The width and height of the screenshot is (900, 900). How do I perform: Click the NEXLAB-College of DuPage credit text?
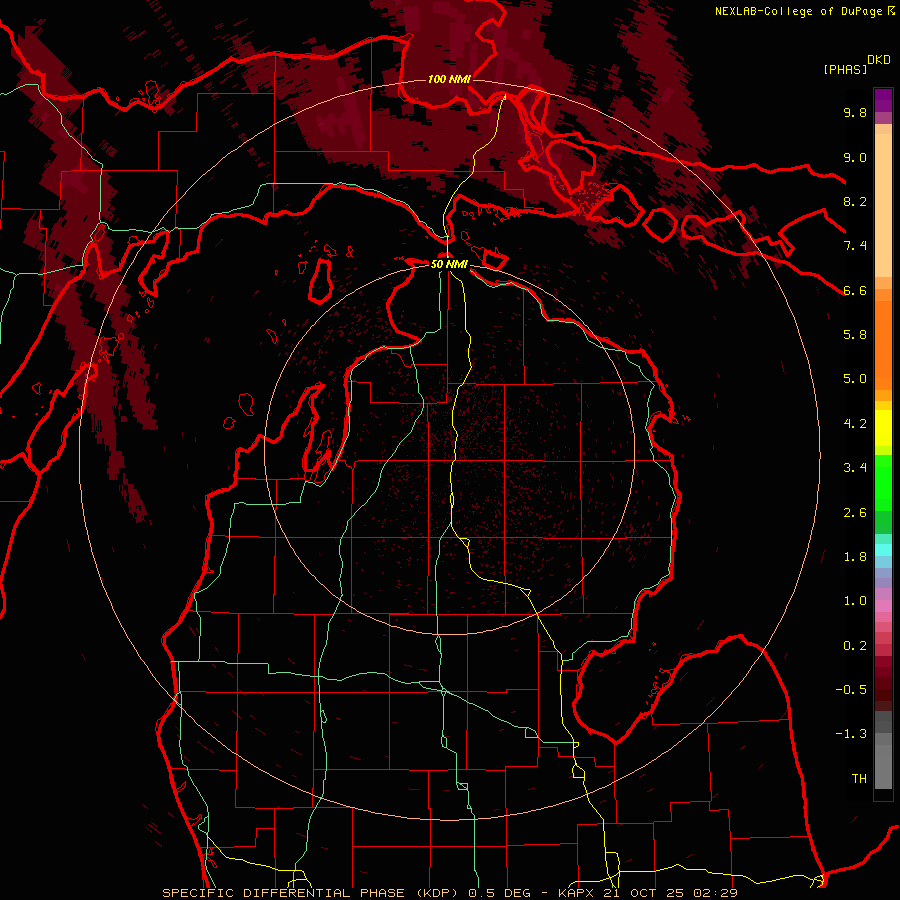(799, 11)
